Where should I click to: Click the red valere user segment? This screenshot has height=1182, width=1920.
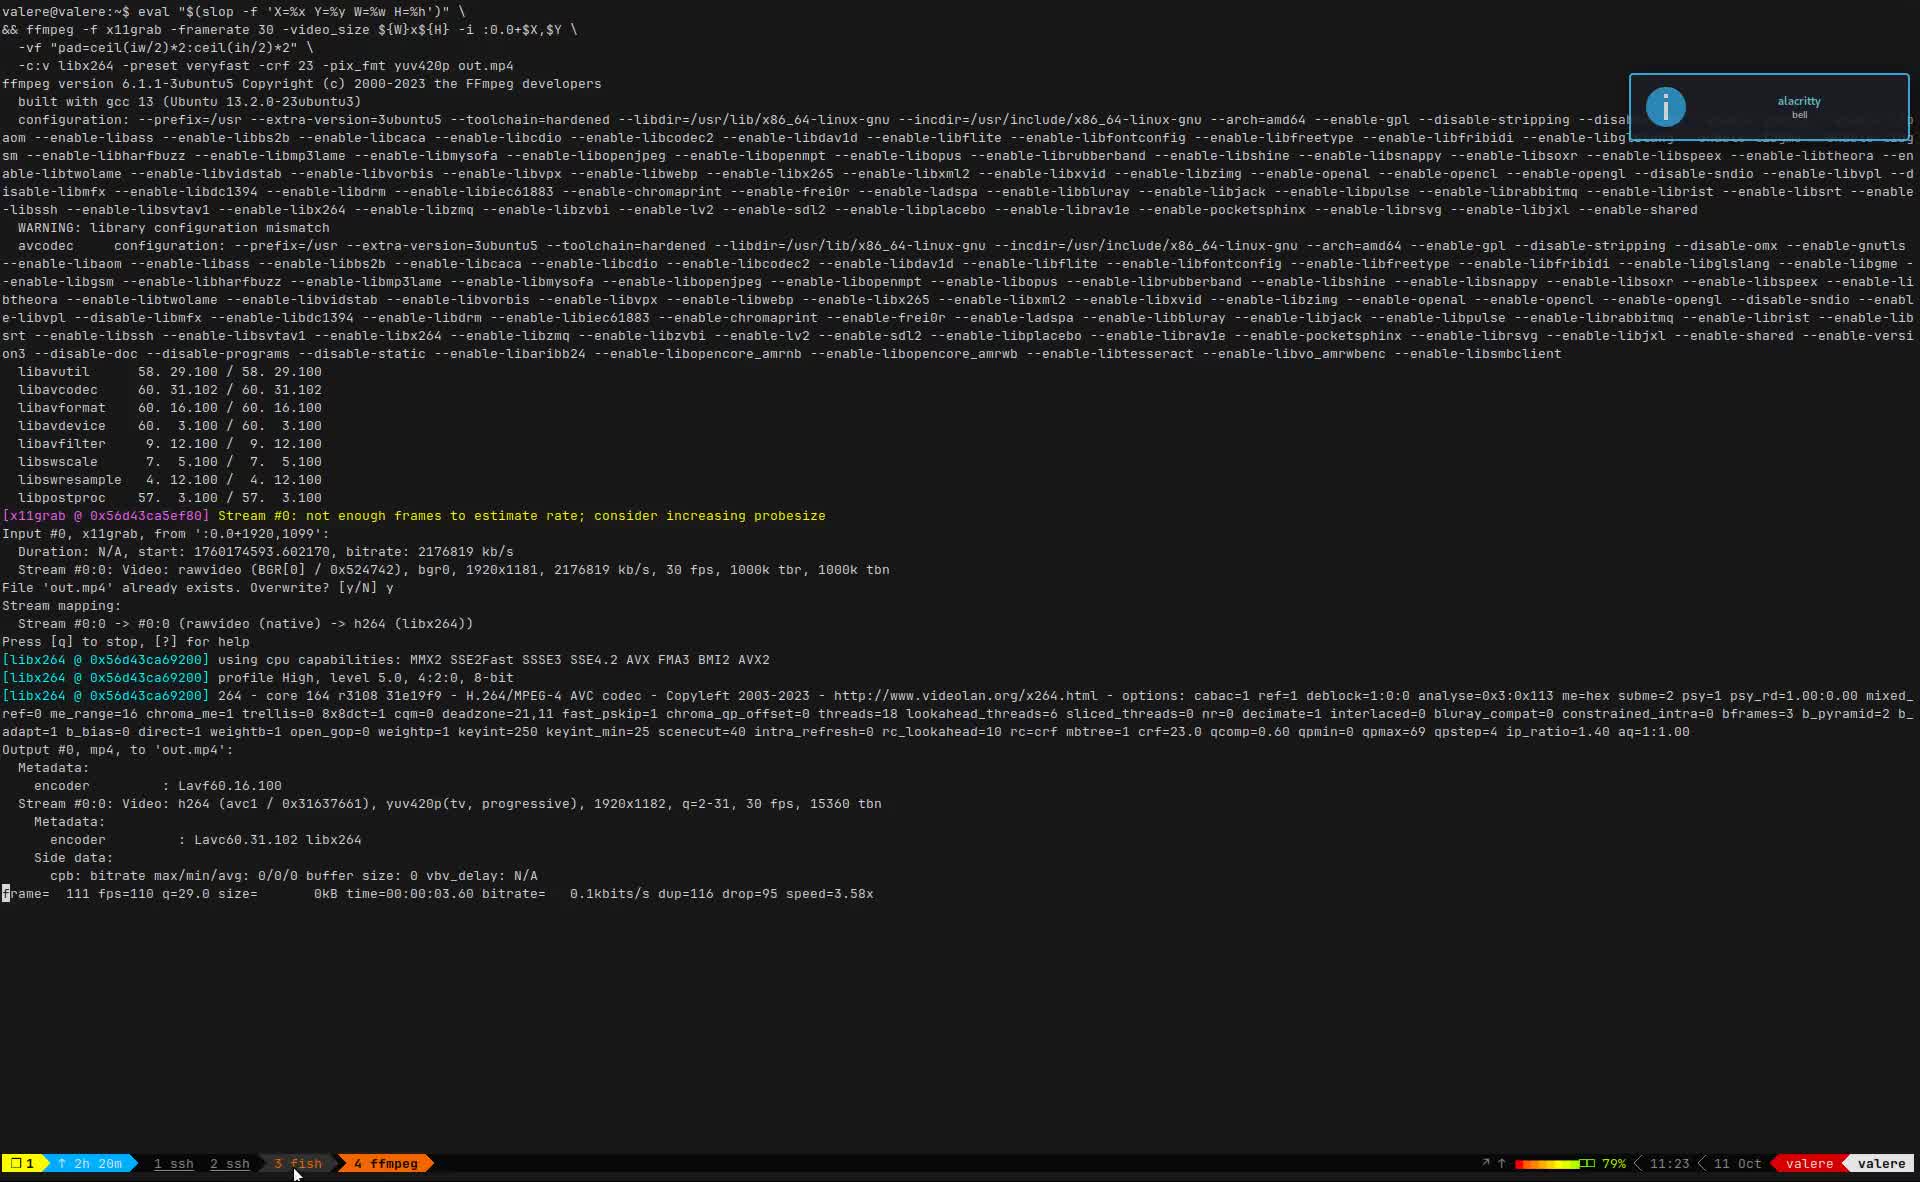point(1808,1163)
